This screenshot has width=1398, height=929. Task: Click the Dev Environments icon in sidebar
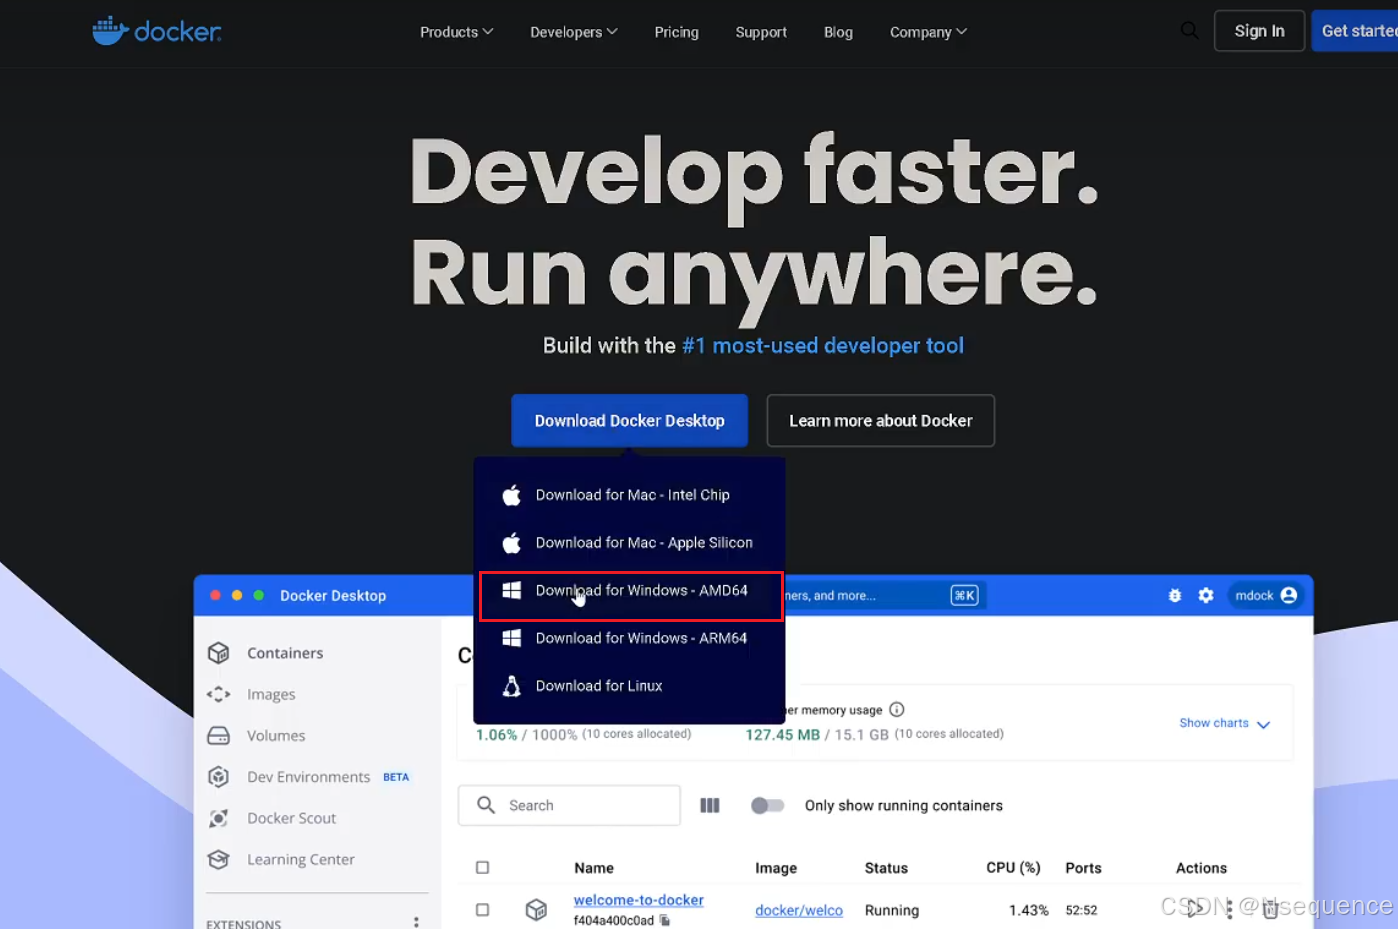pyautogui.click(x=219, y=777)
